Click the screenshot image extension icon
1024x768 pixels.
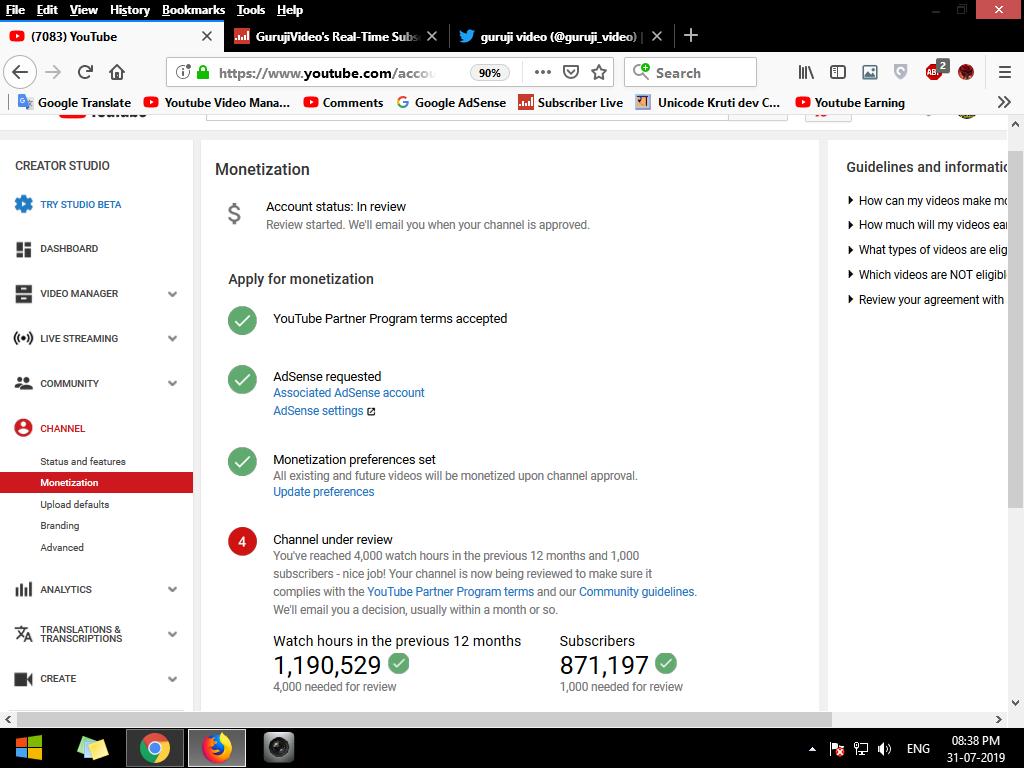click(870, 72)
